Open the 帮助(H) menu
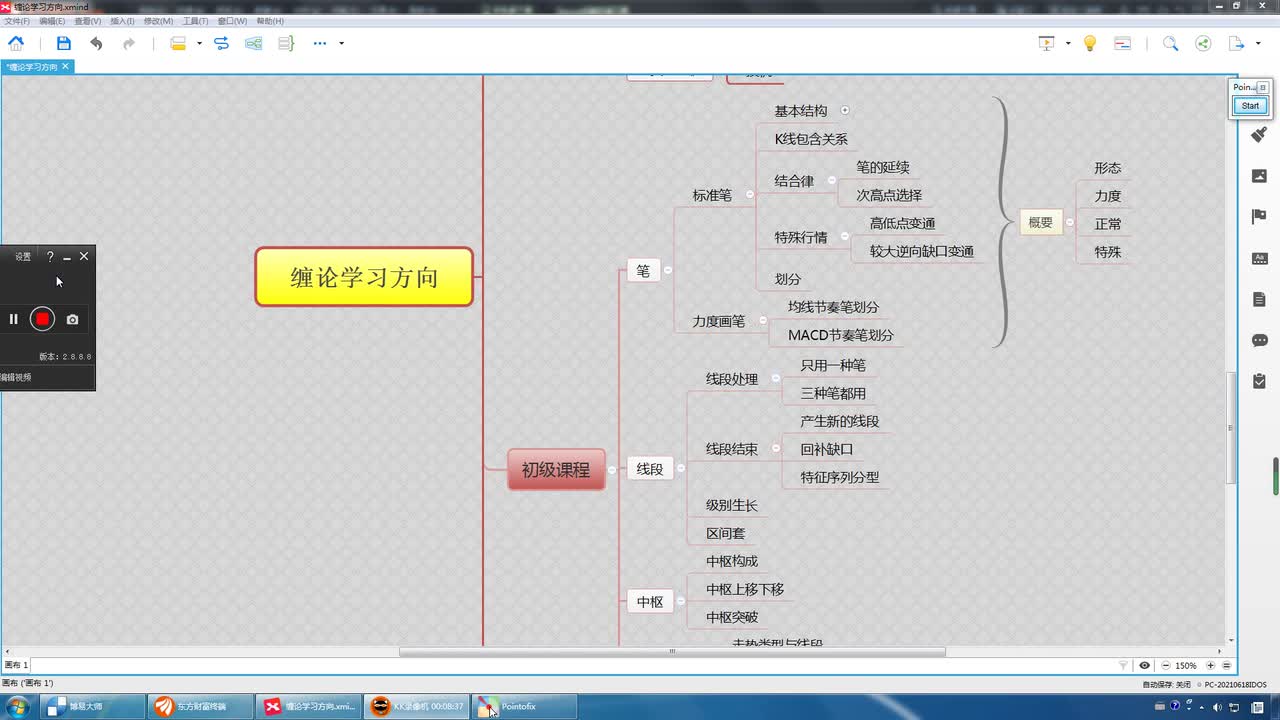The image size is (1280, 720). coord(270,21)
